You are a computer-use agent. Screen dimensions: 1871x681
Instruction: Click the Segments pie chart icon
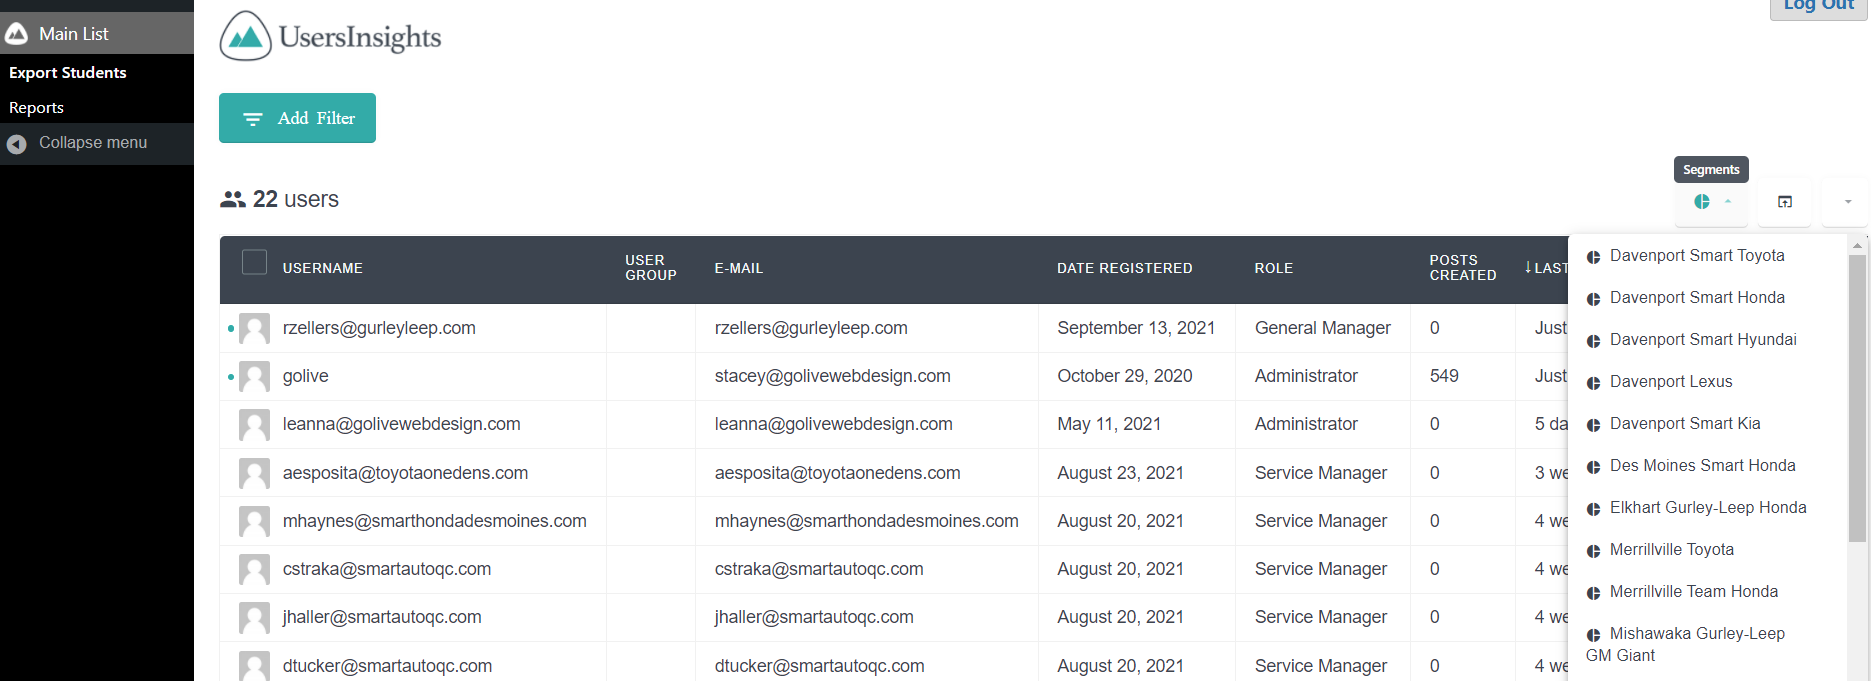click(1701, 202)
